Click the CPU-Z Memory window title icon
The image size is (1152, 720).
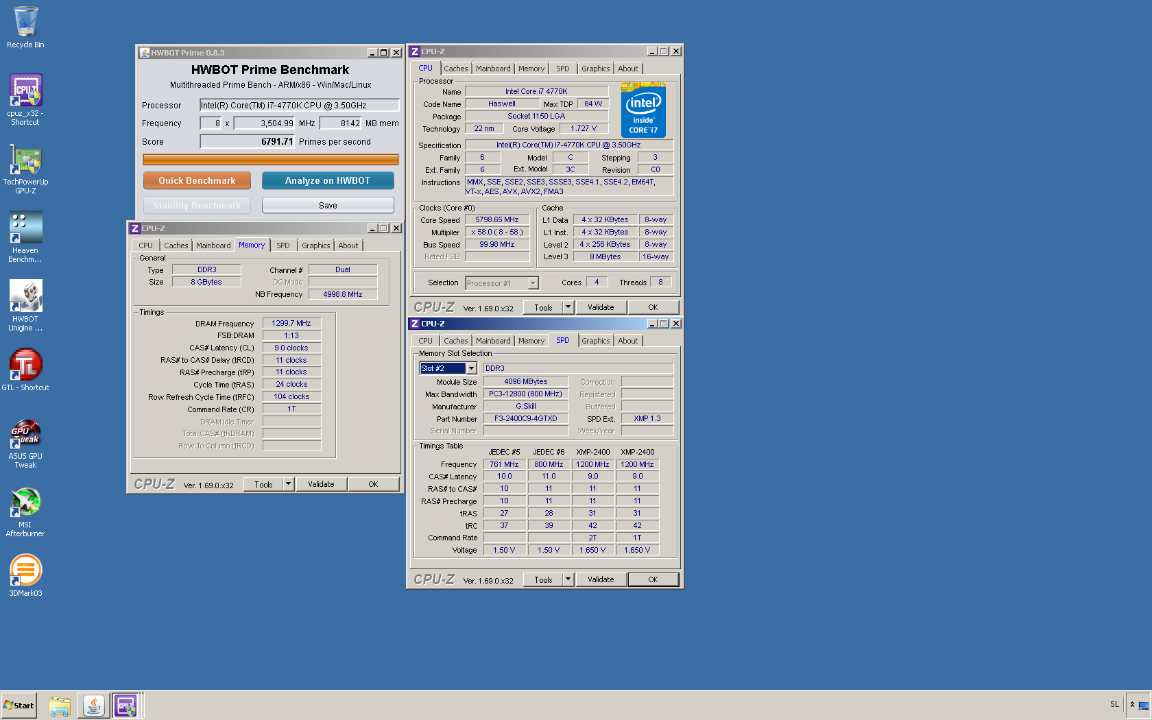point(134,228)
